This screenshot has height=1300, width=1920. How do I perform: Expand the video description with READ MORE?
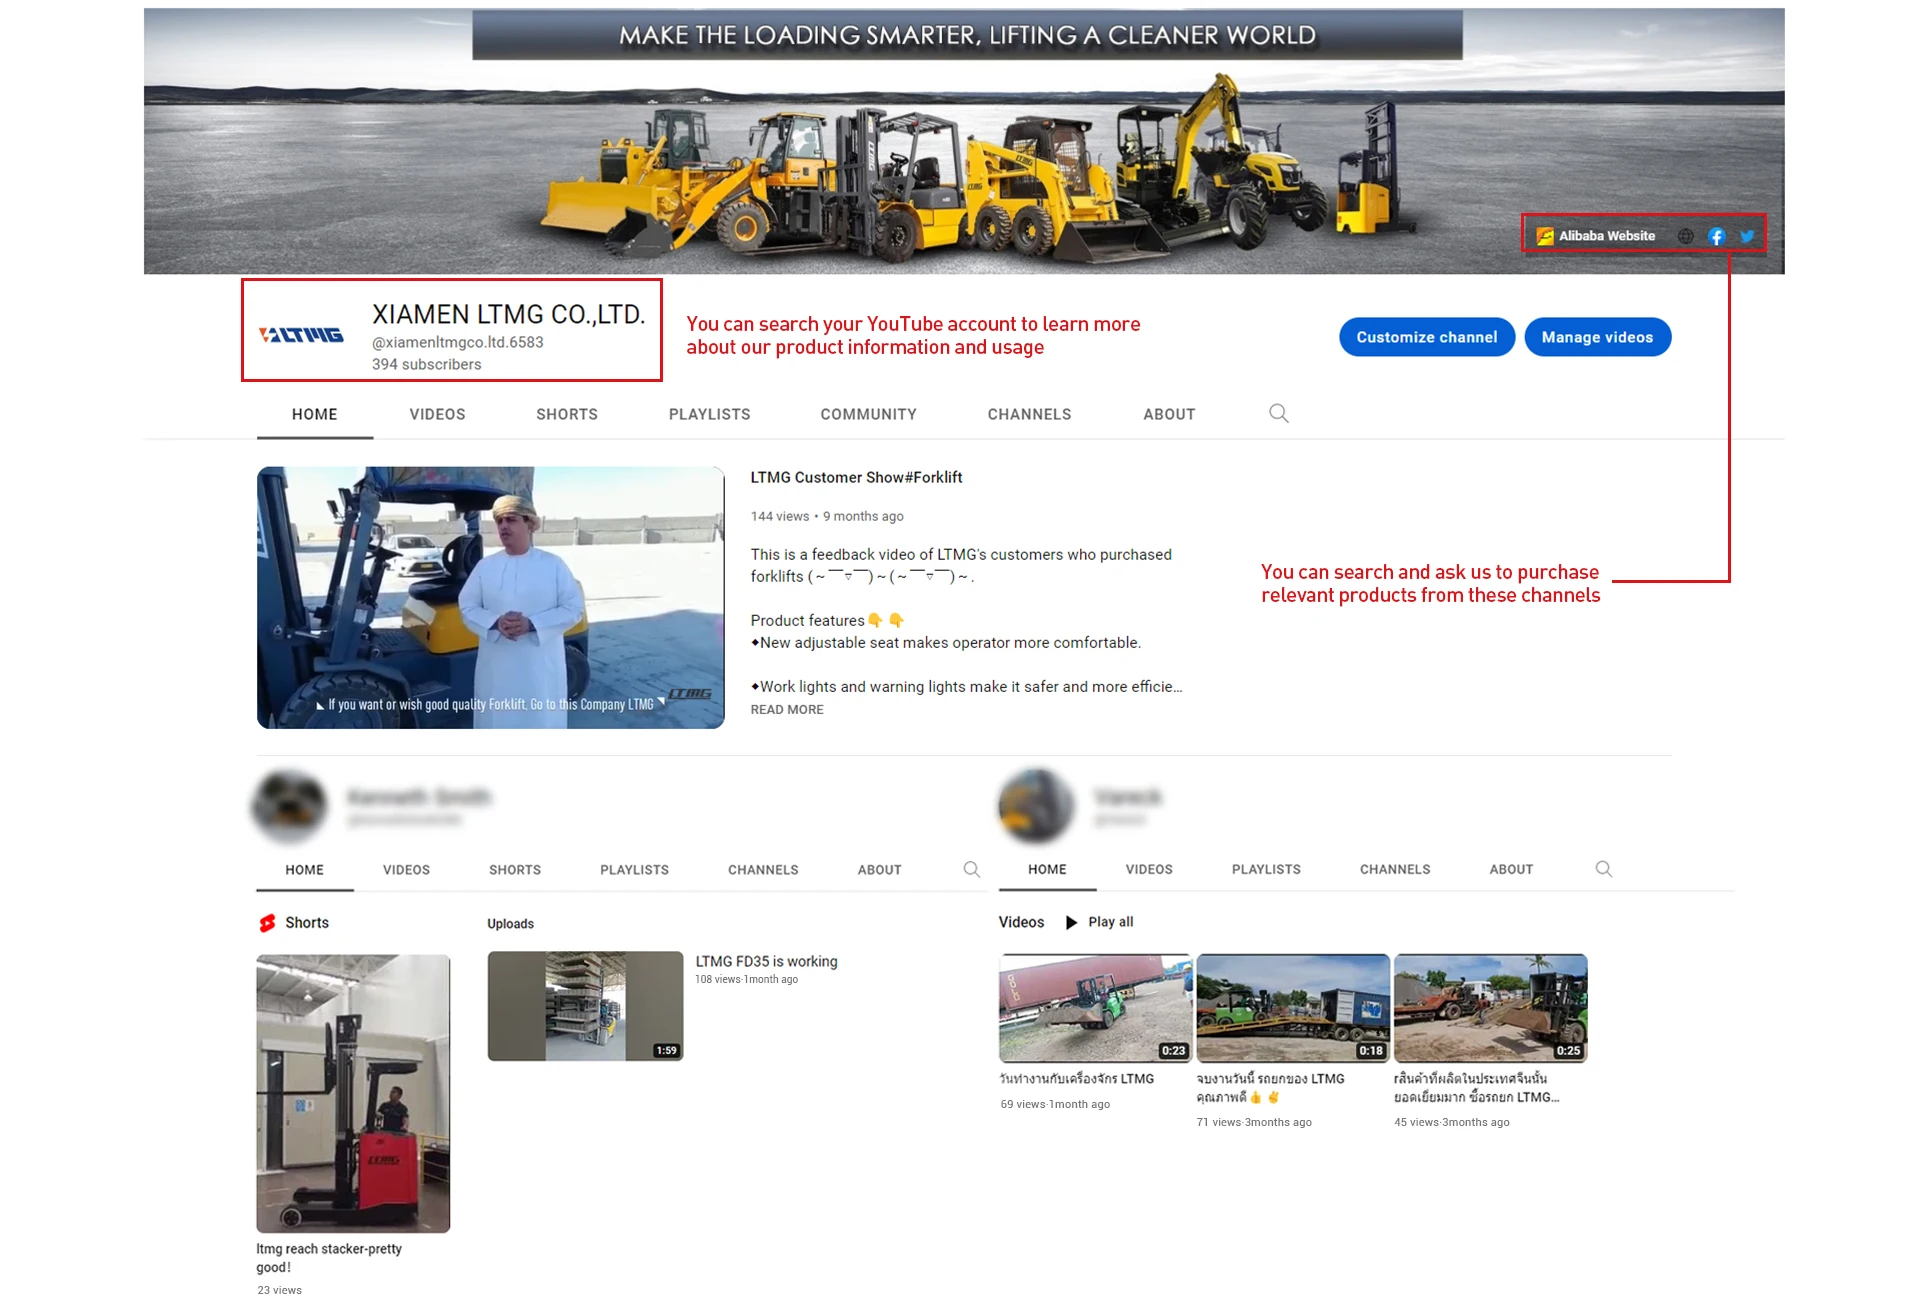pos(787,709)
